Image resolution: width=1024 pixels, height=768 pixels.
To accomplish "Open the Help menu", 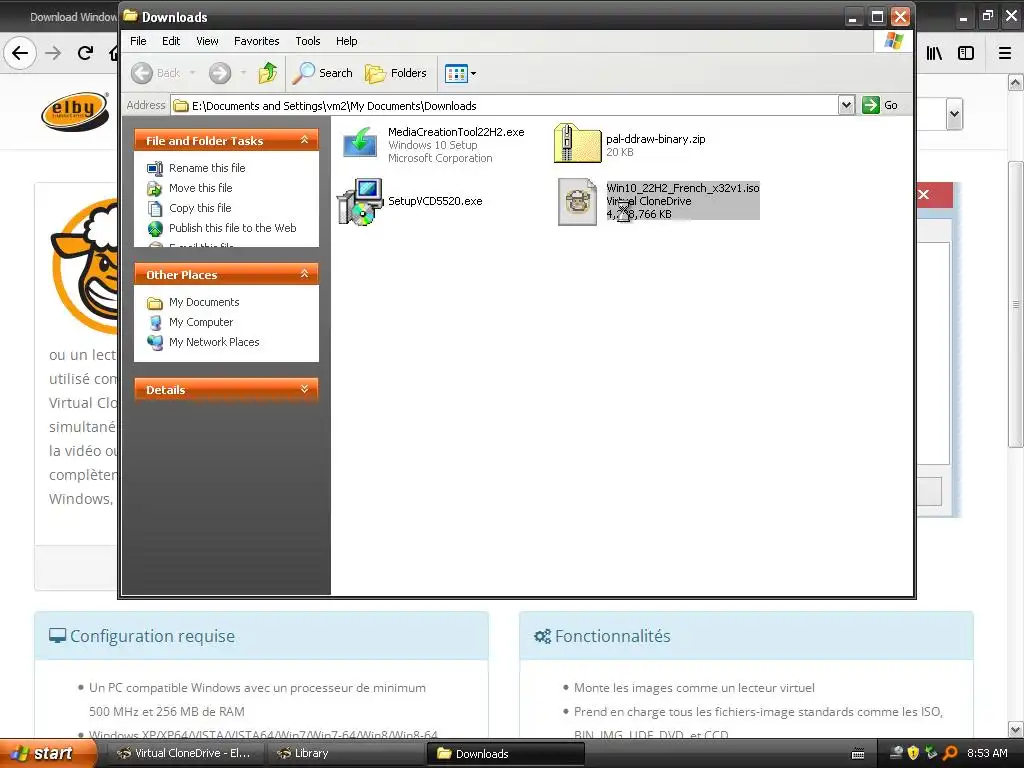I will (x=346, y=41).
